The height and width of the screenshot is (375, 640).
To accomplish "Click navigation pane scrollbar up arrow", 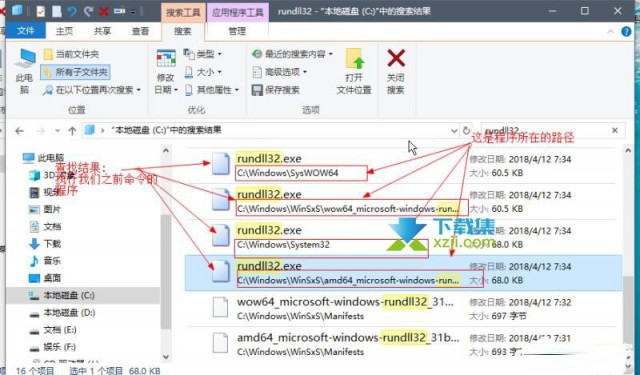I will point(166,151).
